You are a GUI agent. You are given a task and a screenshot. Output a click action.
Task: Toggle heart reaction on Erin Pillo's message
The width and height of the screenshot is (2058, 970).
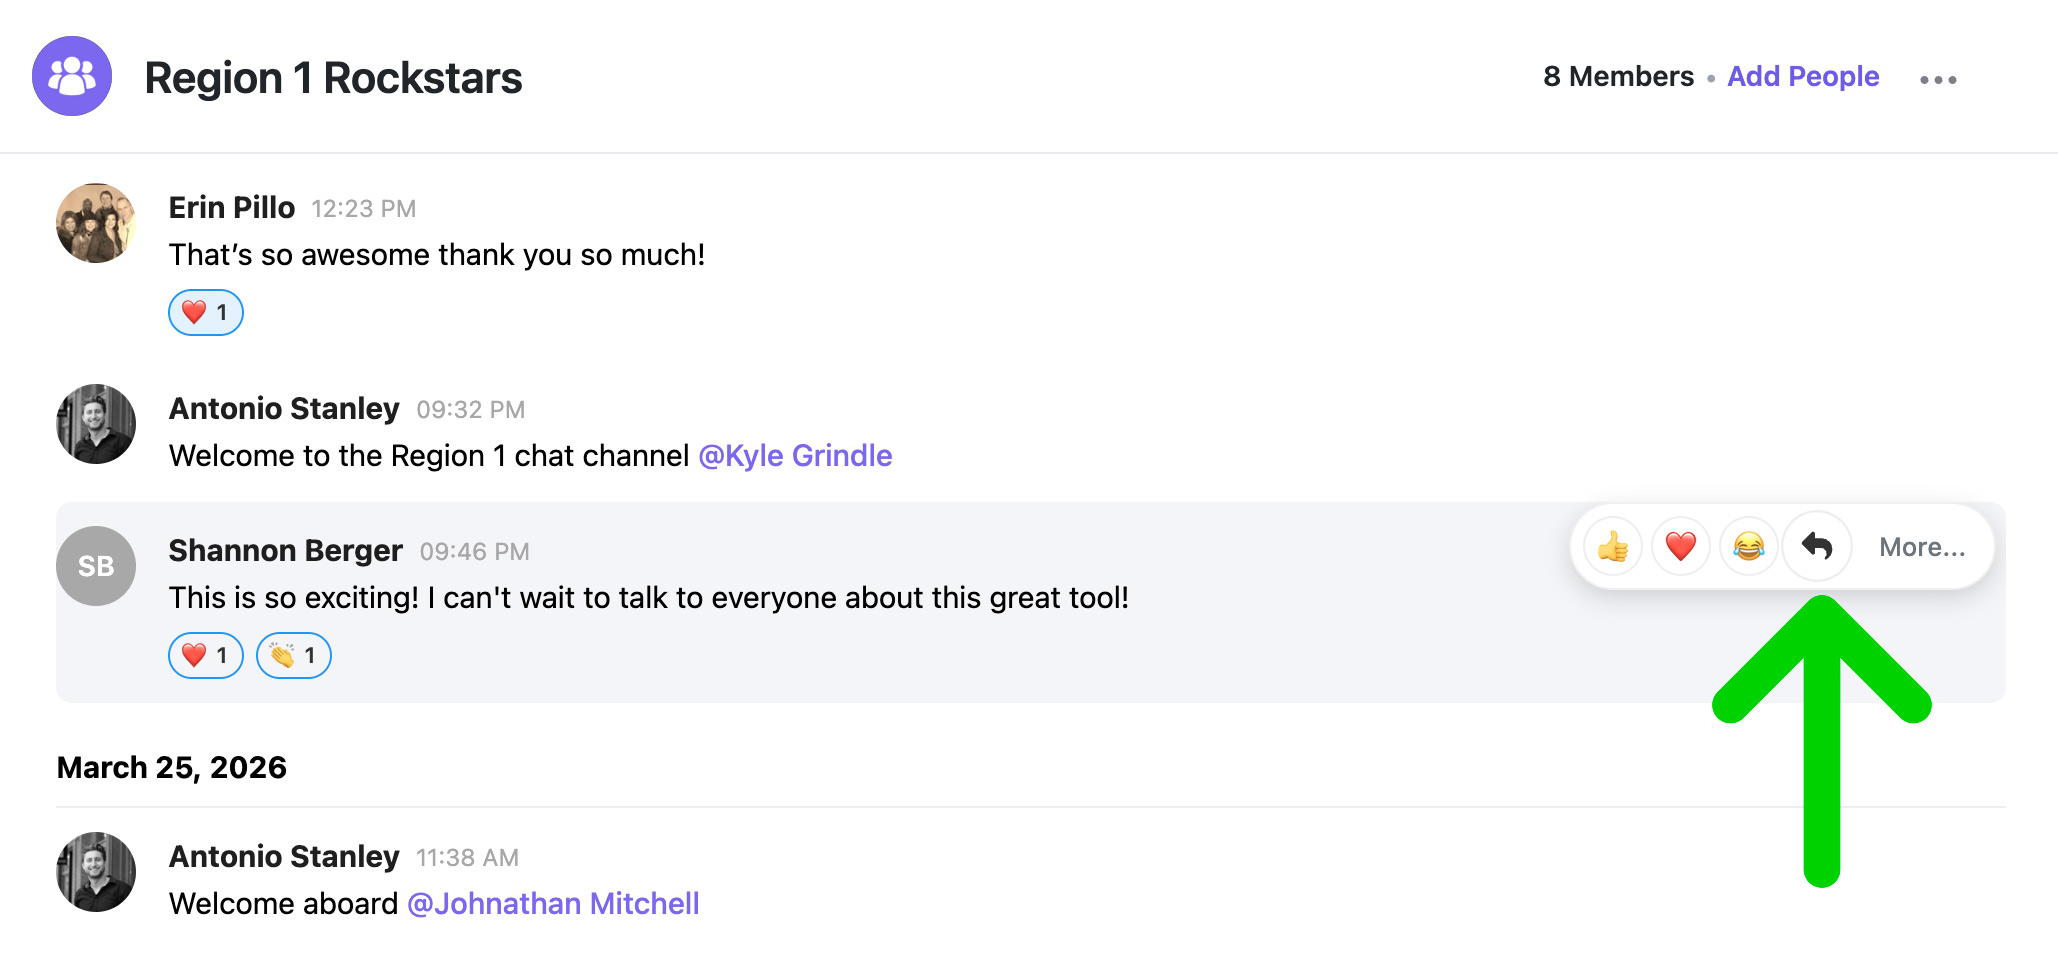click(206, 312)
